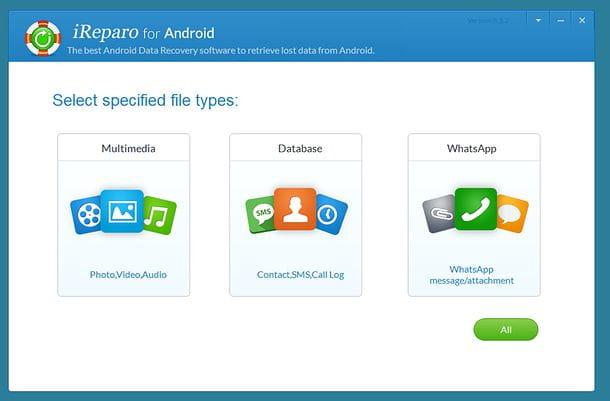Viewport: 610px width, 401px height.
Task: Select the photo picture icon in Multimedia
Action: coord(122,211)
